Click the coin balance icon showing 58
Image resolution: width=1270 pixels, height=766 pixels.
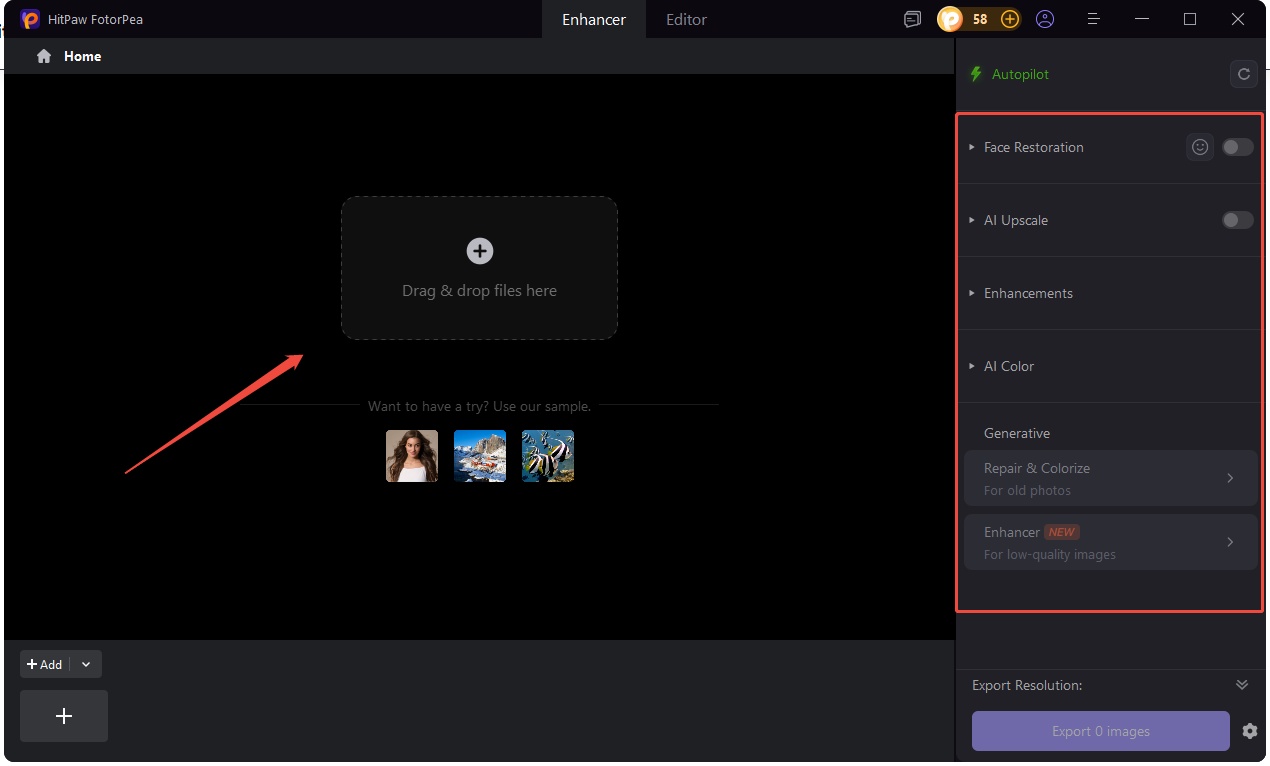point(949,18)
